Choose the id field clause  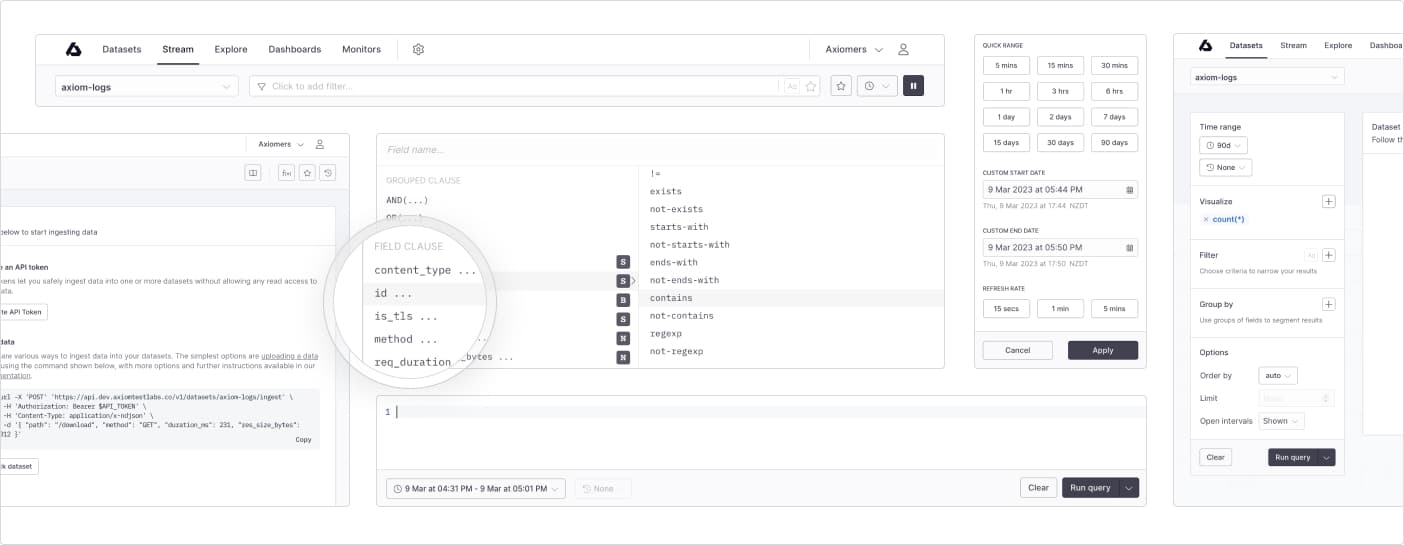393,293
